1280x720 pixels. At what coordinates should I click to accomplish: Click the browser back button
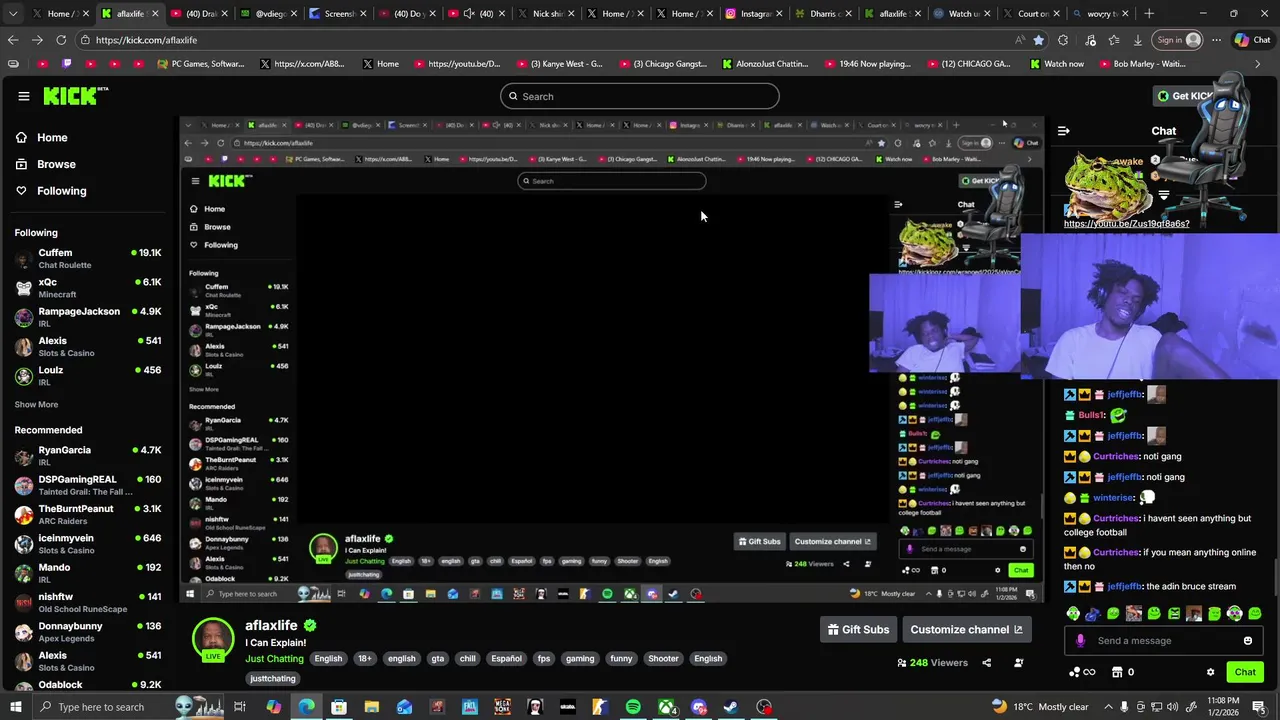pyautogui.click(x=13, y=40)
